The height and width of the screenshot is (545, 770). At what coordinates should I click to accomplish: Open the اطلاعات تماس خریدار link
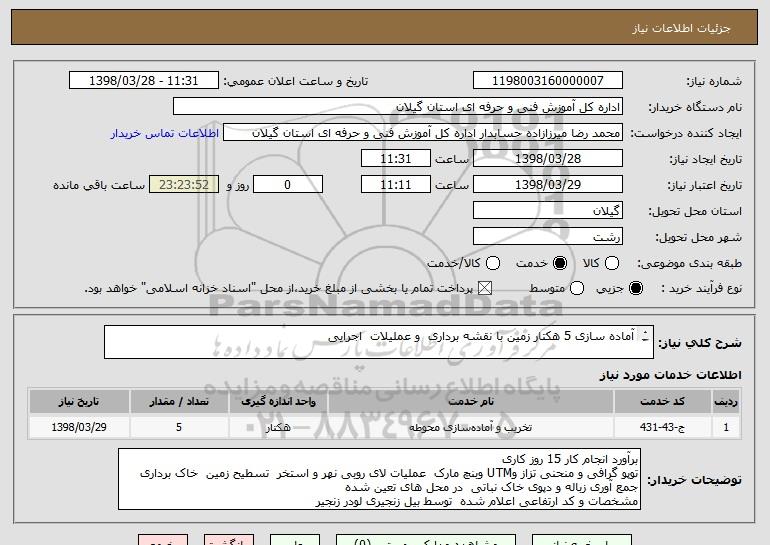point(165,134)
